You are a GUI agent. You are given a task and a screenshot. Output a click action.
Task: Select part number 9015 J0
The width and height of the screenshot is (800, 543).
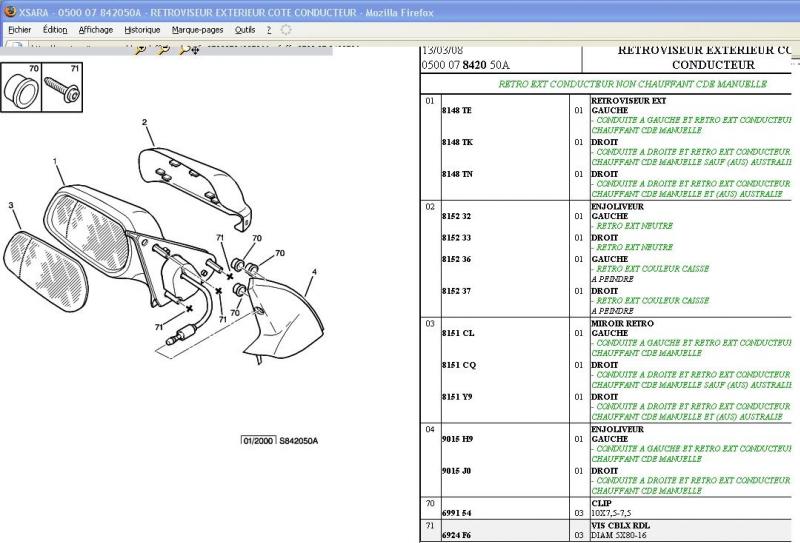456,471
